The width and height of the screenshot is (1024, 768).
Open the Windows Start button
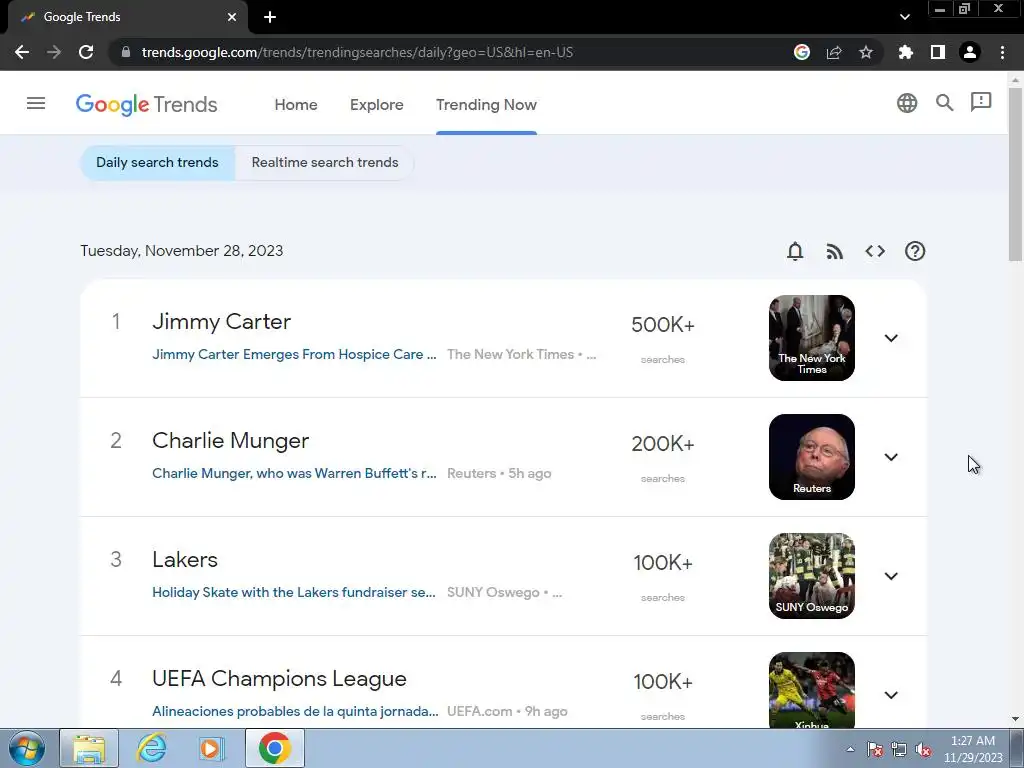[27, 748]
